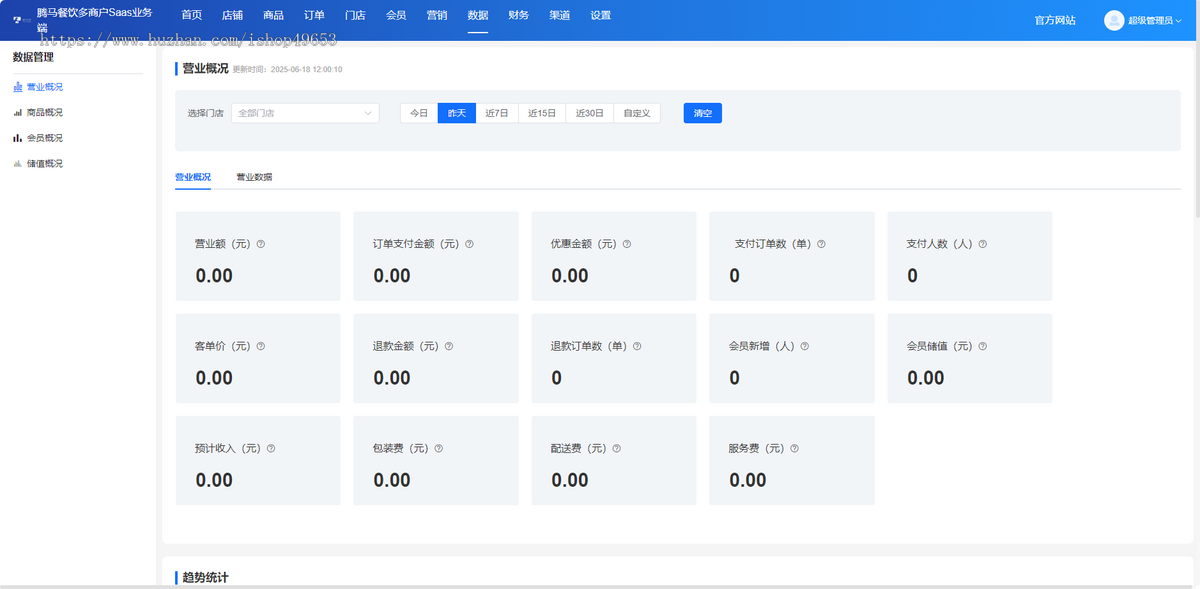Click the 清空 button to clear filters

pyautogui.click(x=702, y=112)
